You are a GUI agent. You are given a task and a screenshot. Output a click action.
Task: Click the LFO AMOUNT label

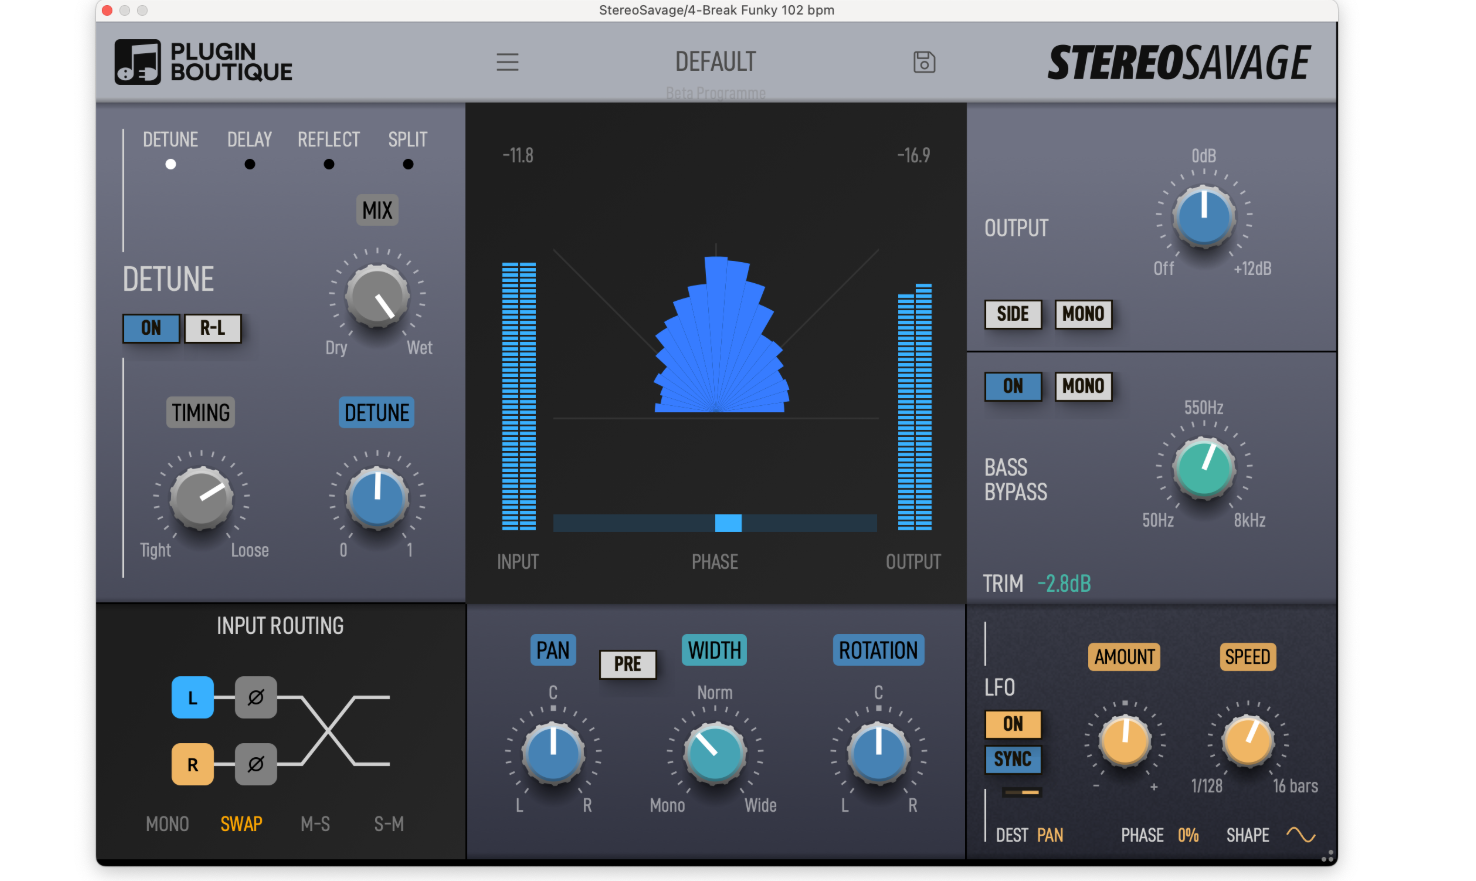[1125, 657]
